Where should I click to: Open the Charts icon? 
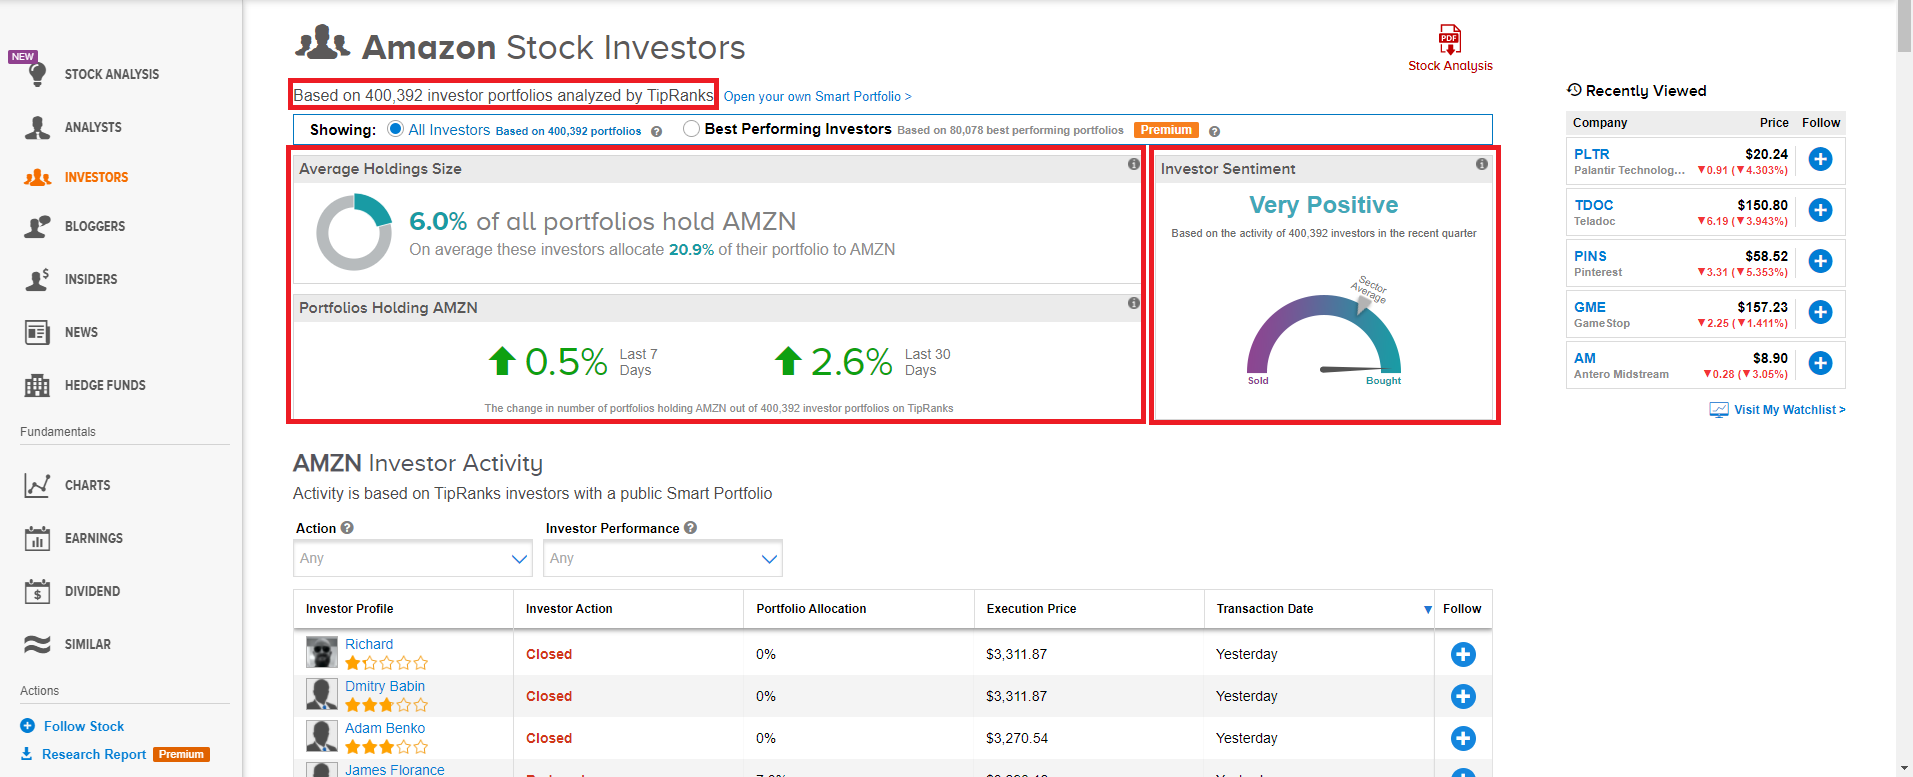pos(37,485)
